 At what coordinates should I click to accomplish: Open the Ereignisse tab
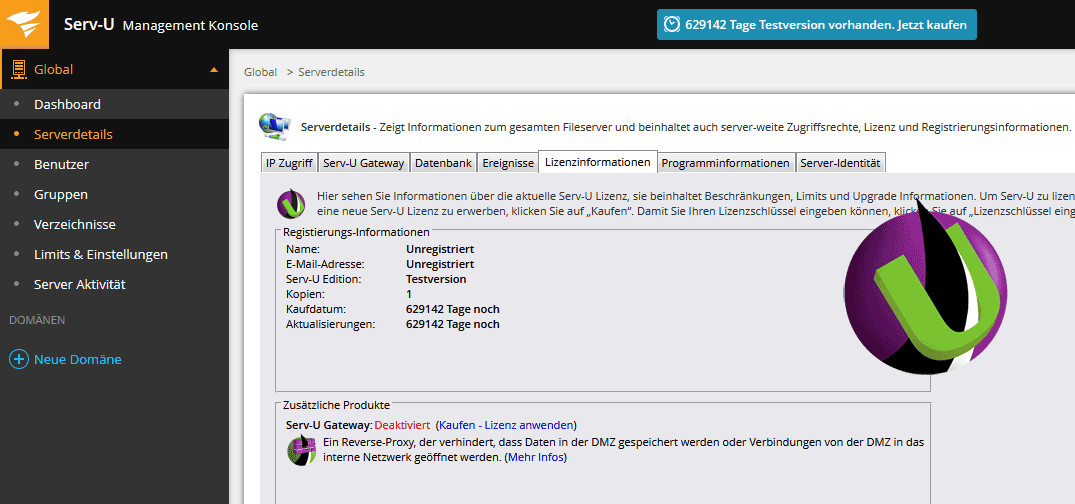click(507, 163)
